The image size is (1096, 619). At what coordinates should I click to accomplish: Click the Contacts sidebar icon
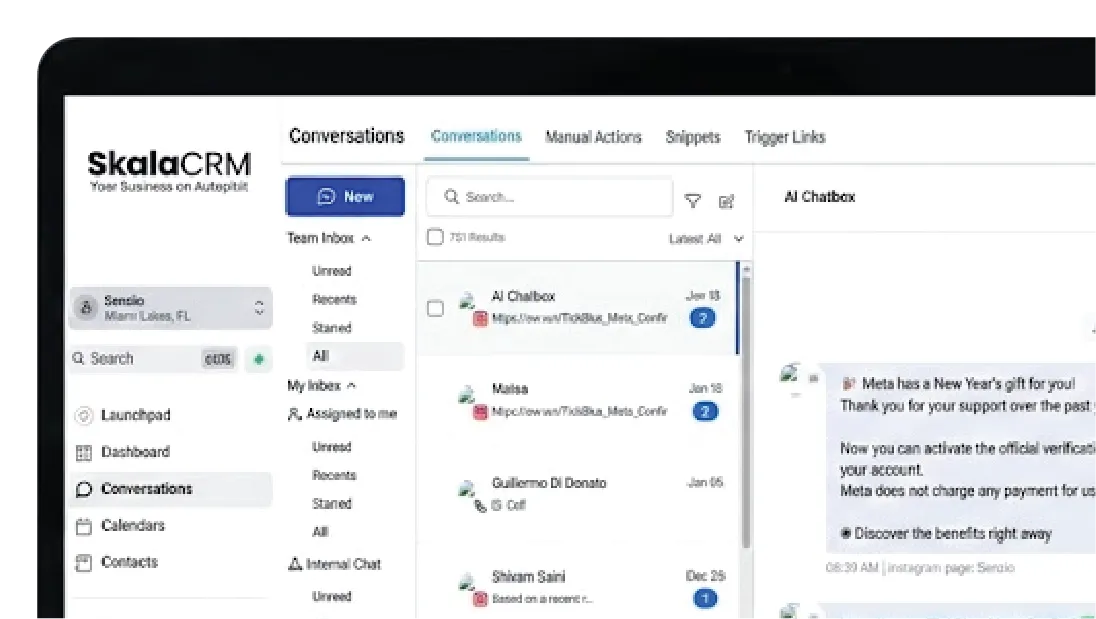pyautogui.click(x=84, y=562)
